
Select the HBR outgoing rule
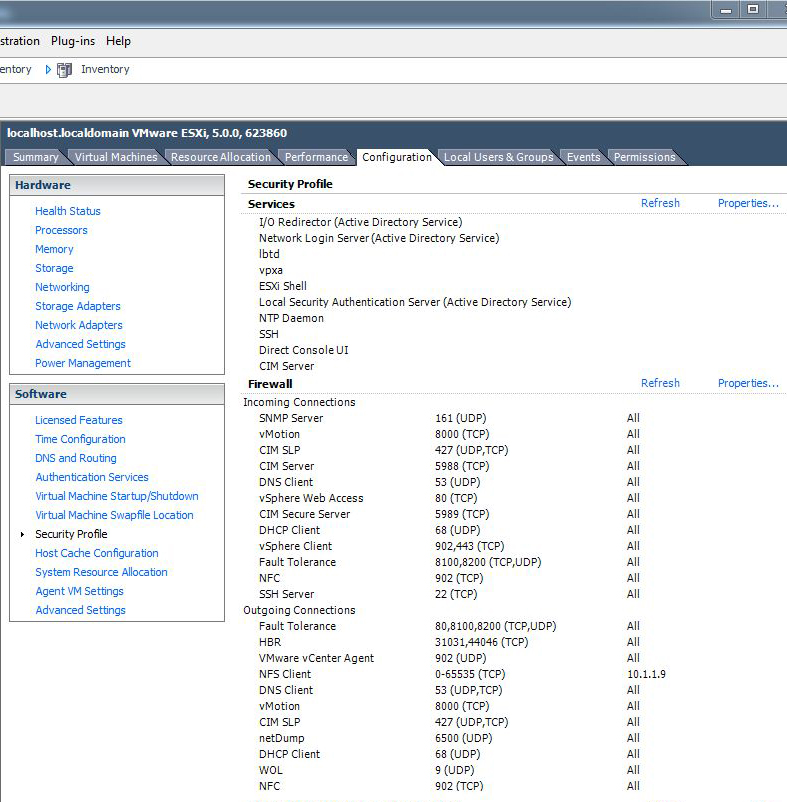point(269,642)
